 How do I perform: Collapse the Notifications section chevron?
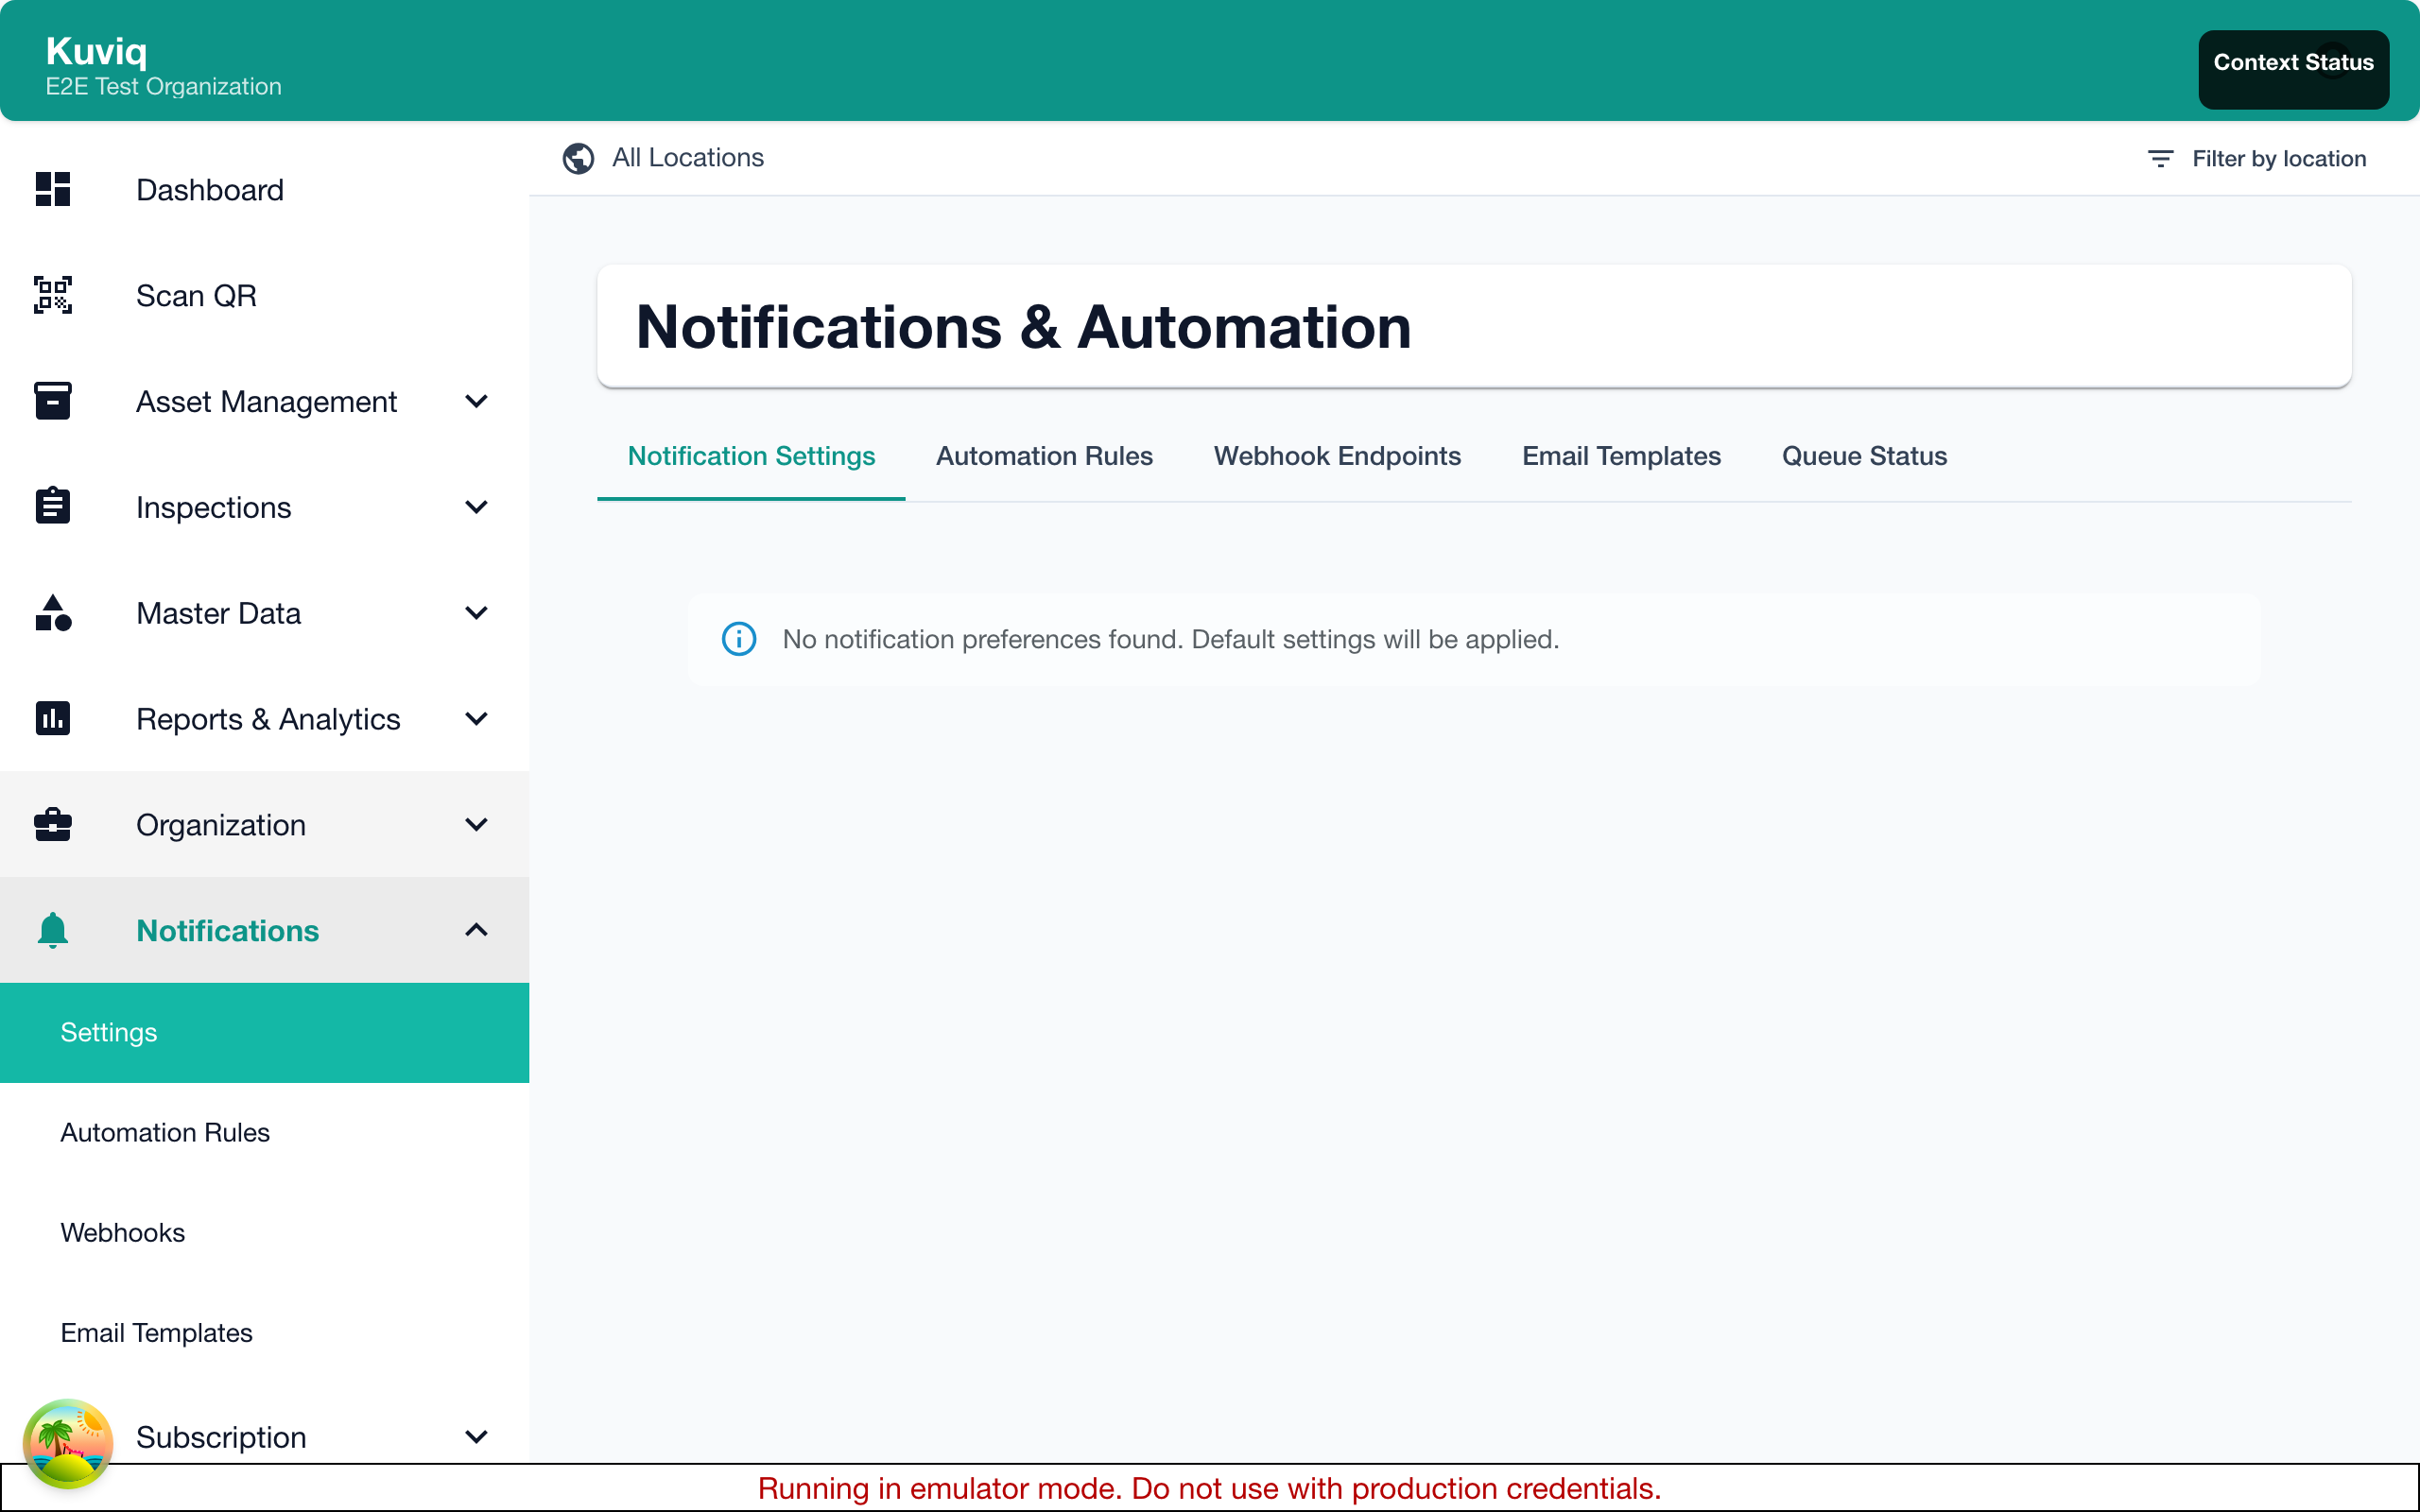(x=477, y=930)
